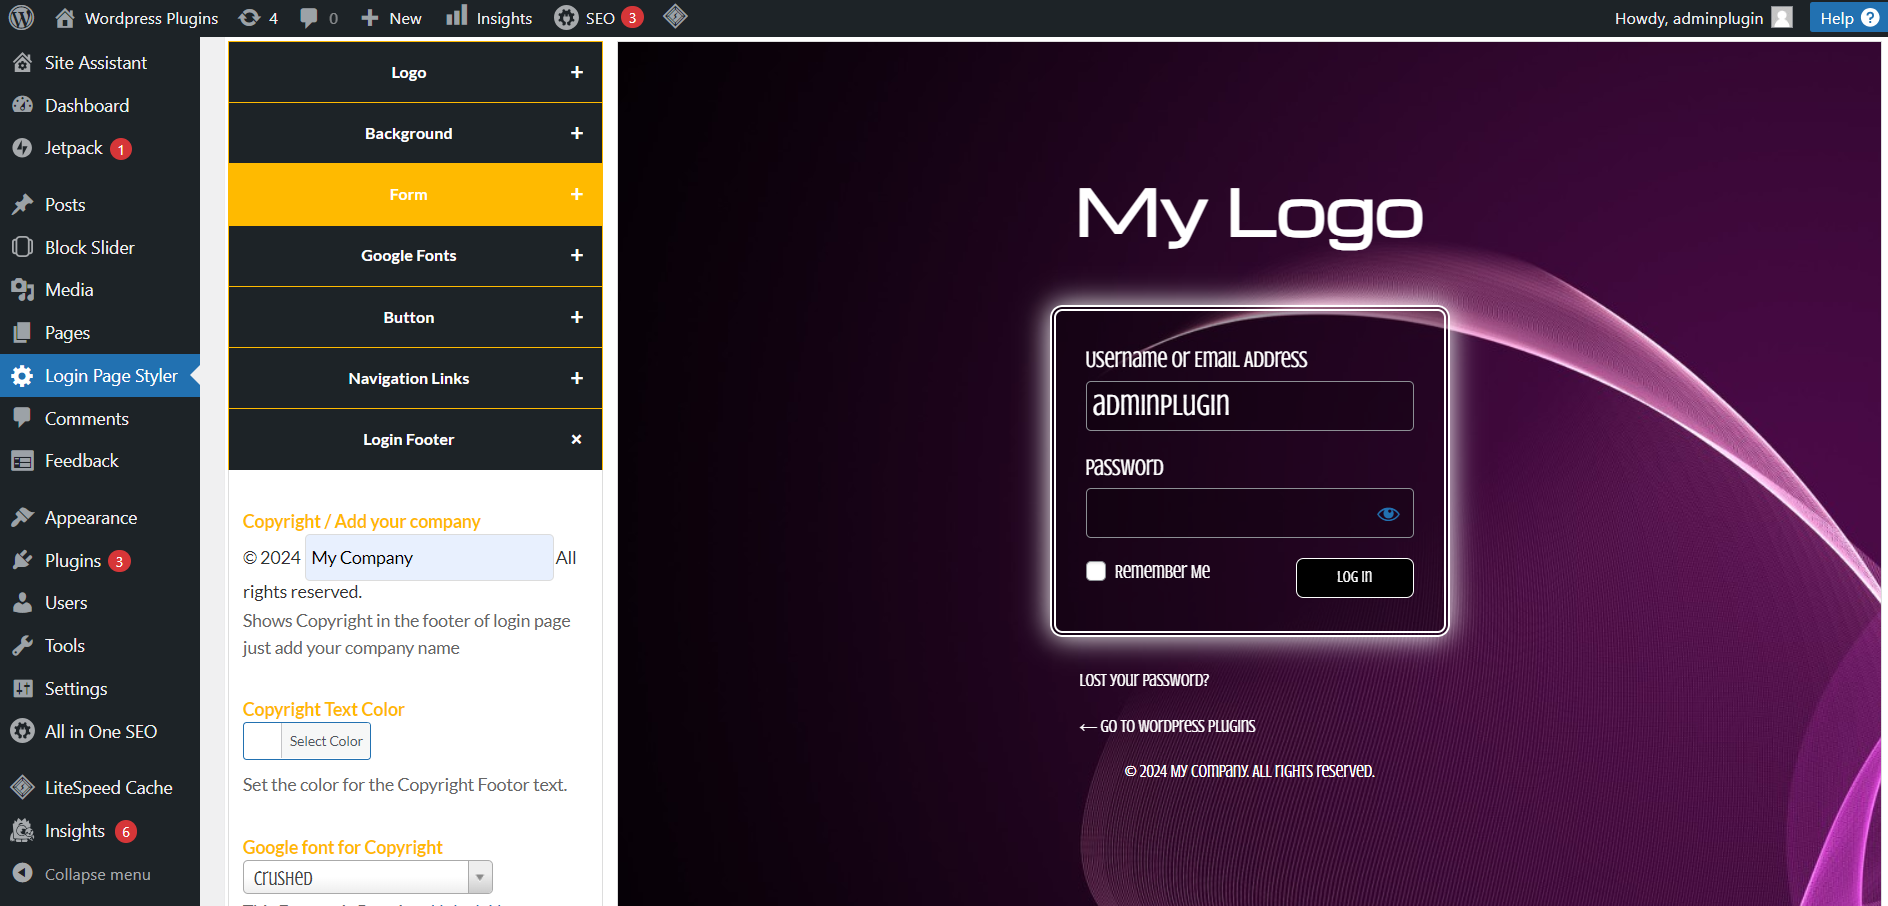1888x906 pixels.
Task: Open Site Assistant in sidebar
Action: pyautogui.click(x=100, y=63)
